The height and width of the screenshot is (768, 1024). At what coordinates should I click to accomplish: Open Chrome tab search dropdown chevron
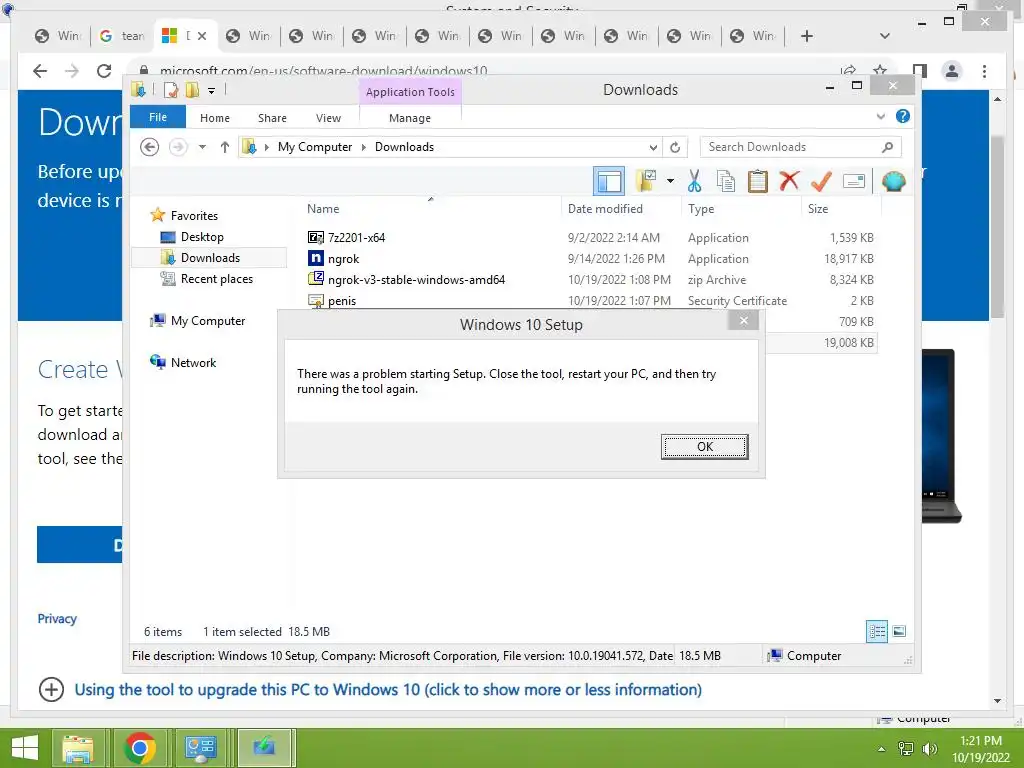click(884, 36)
